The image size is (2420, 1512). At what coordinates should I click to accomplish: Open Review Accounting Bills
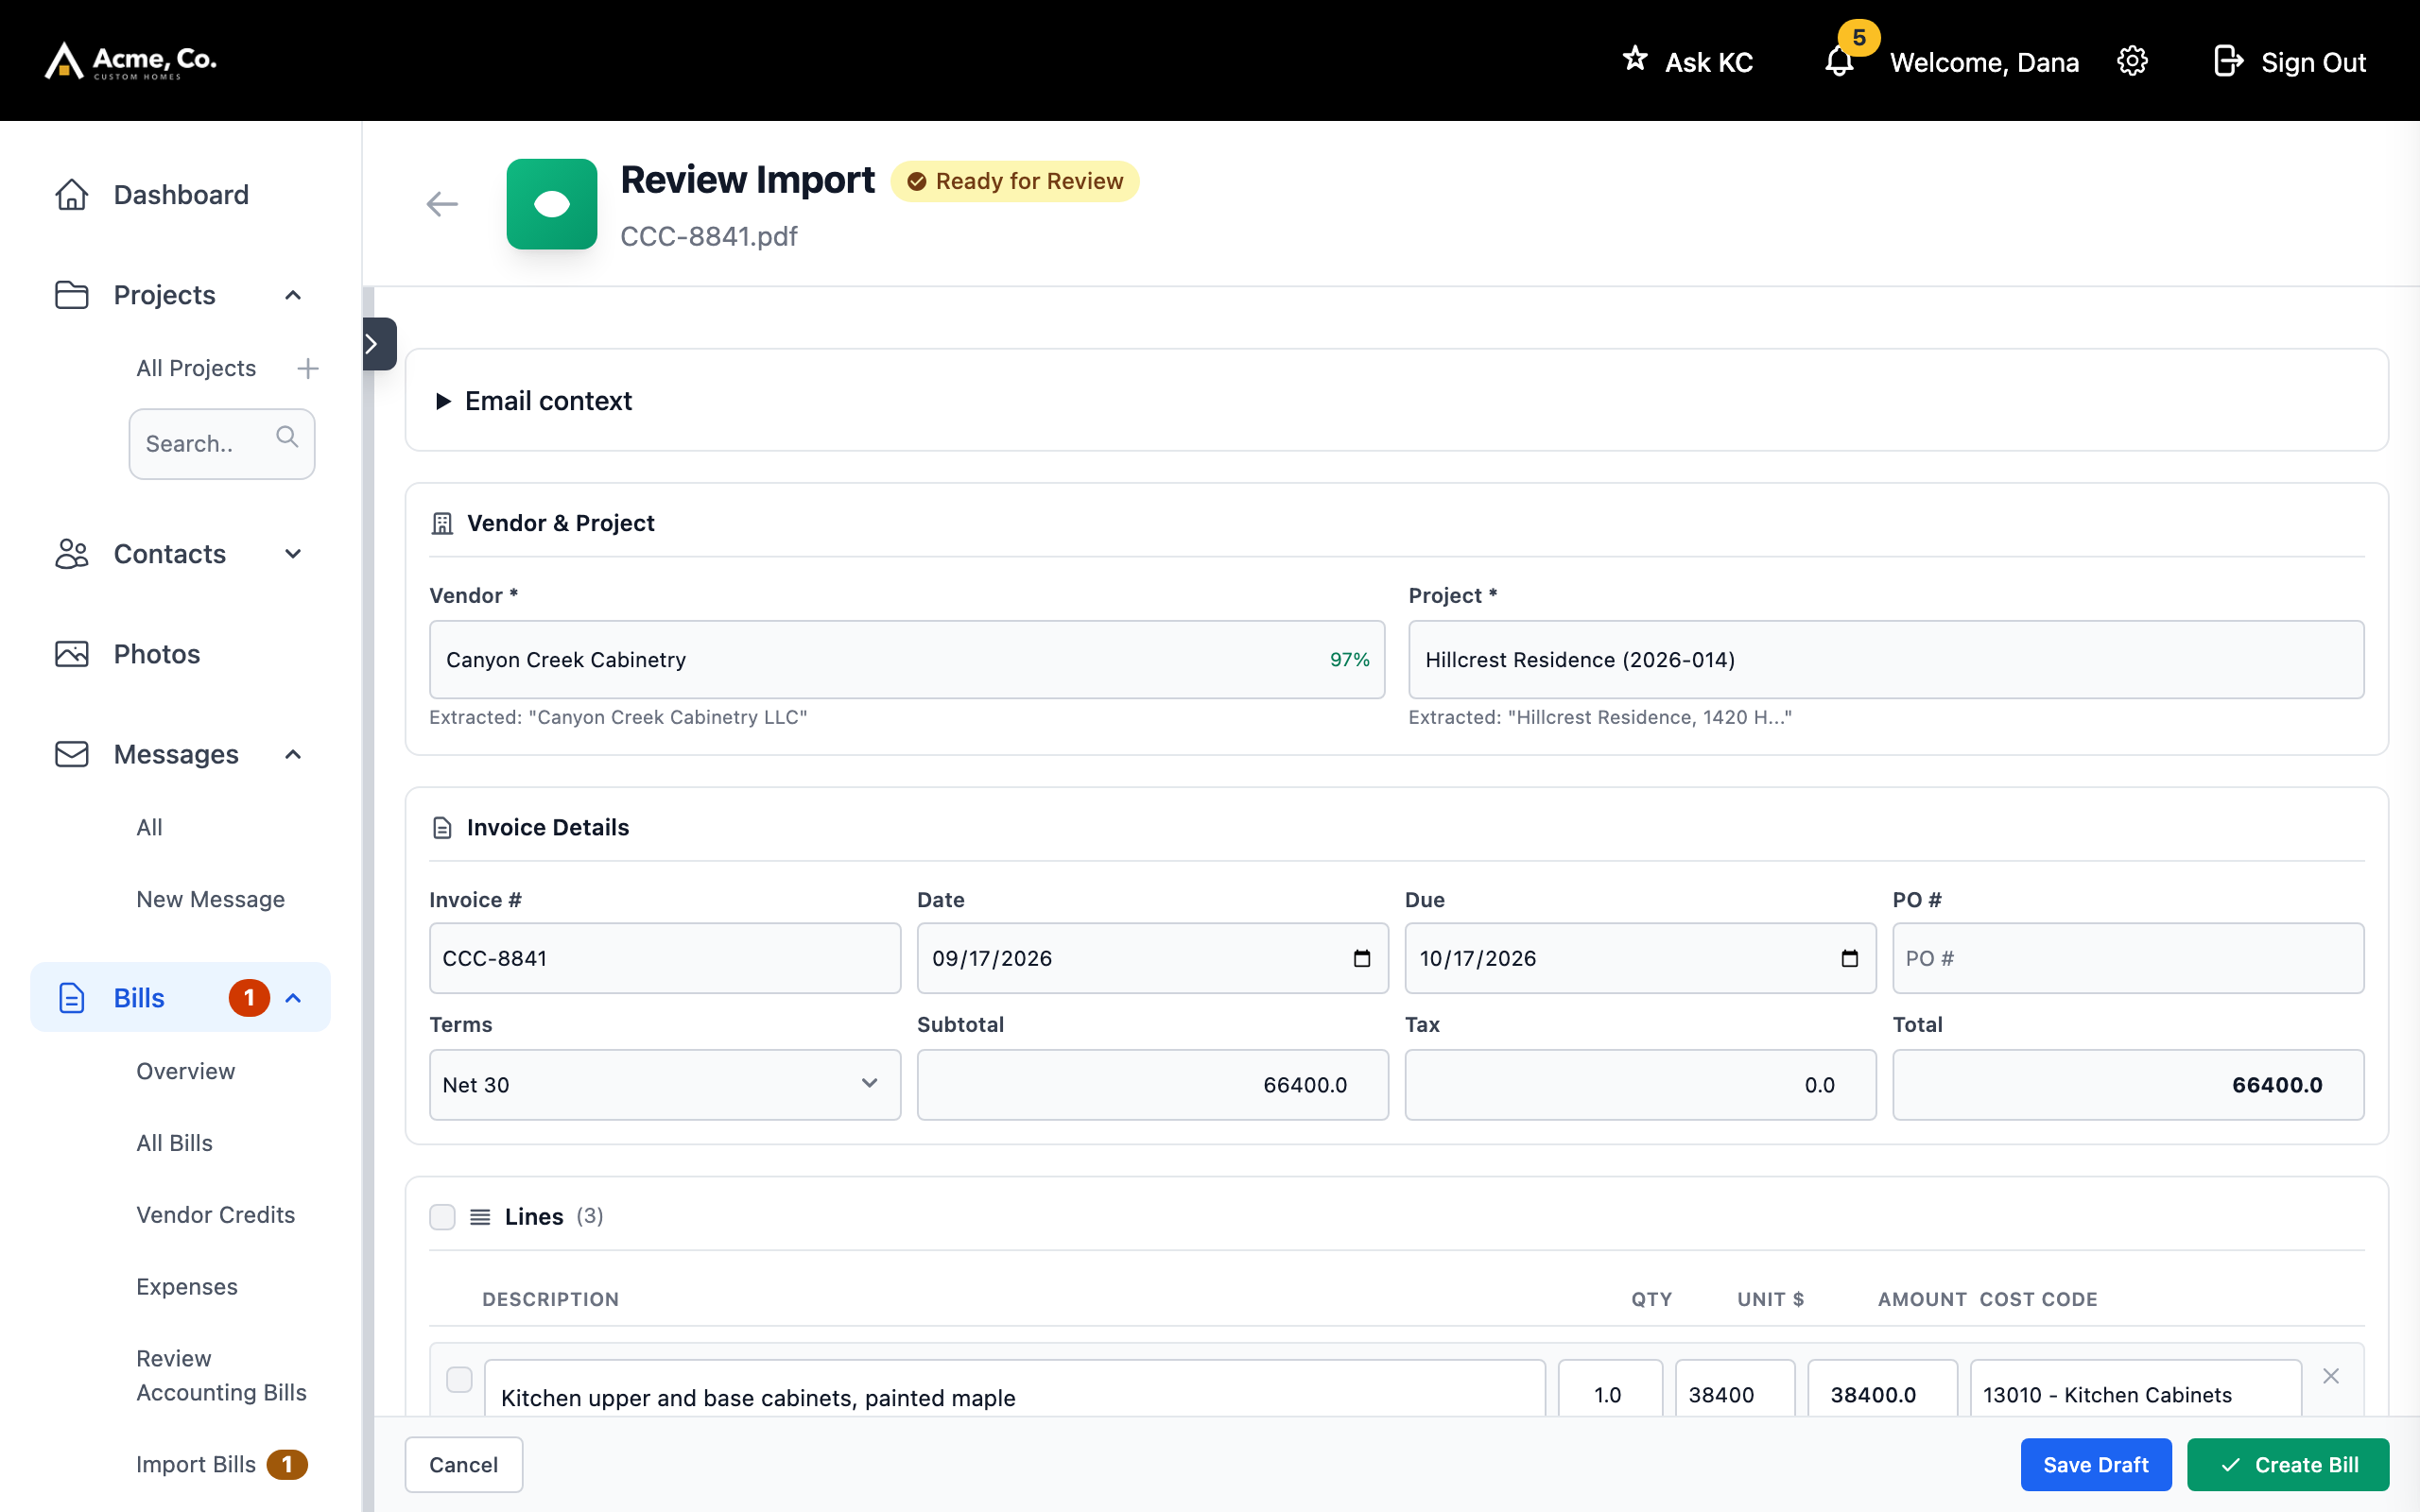pos(221,1376)
